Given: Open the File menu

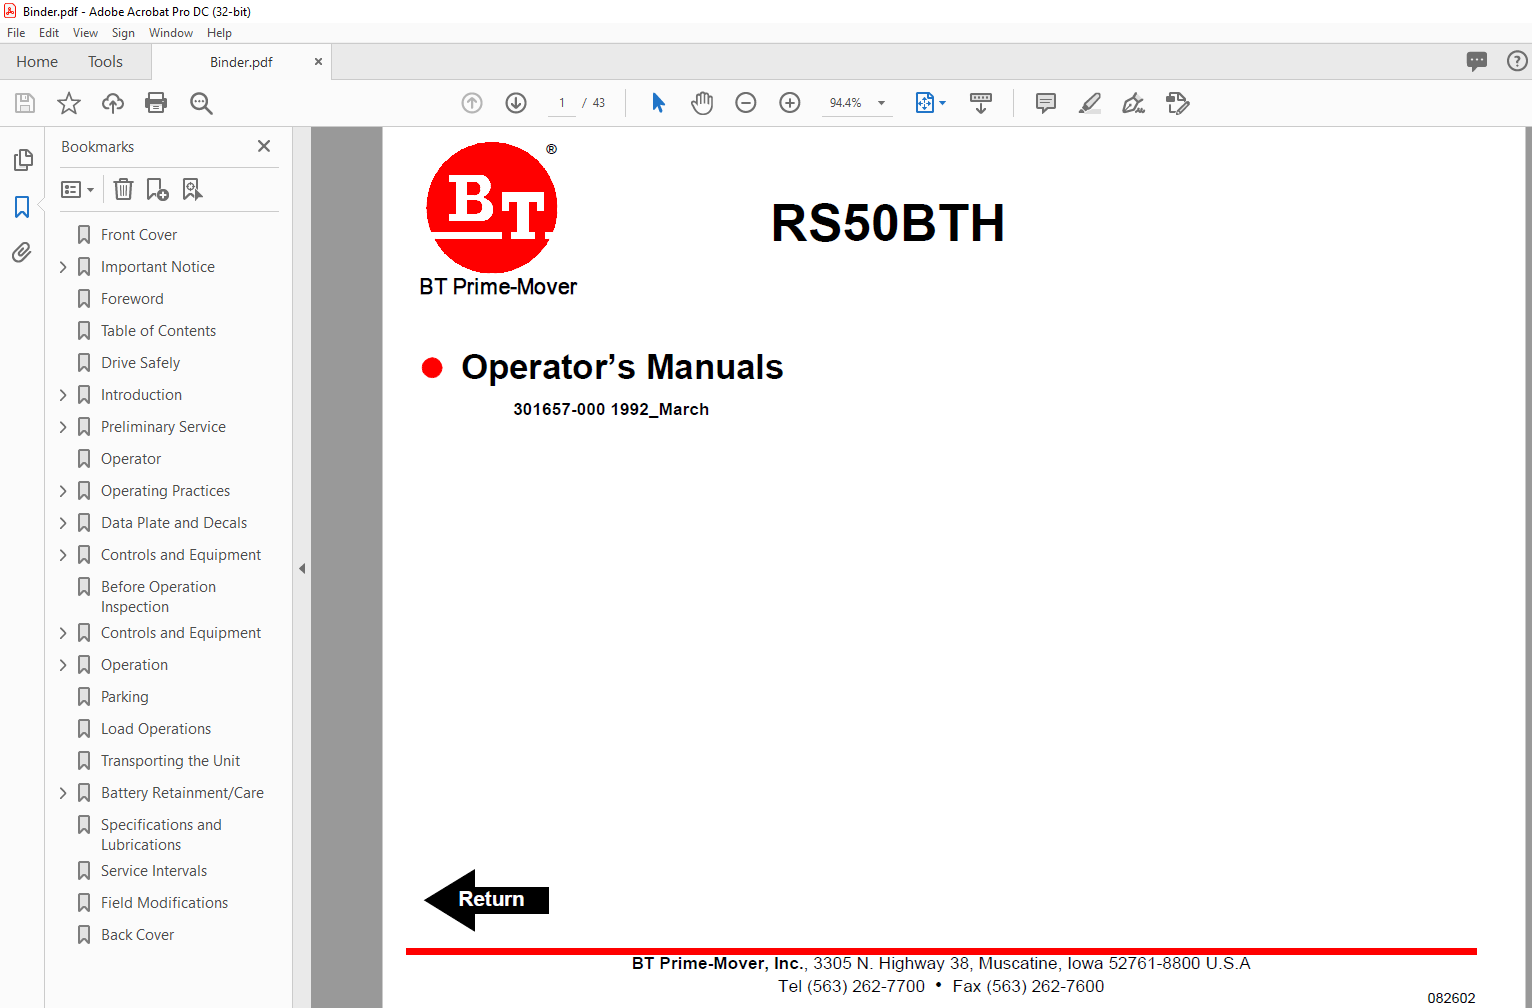Looking at the screenshot, I should click(16, 33).
